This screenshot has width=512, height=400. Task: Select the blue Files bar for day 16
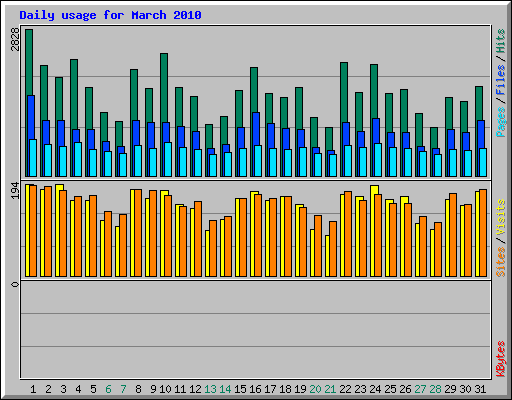[x=256, y=129]
